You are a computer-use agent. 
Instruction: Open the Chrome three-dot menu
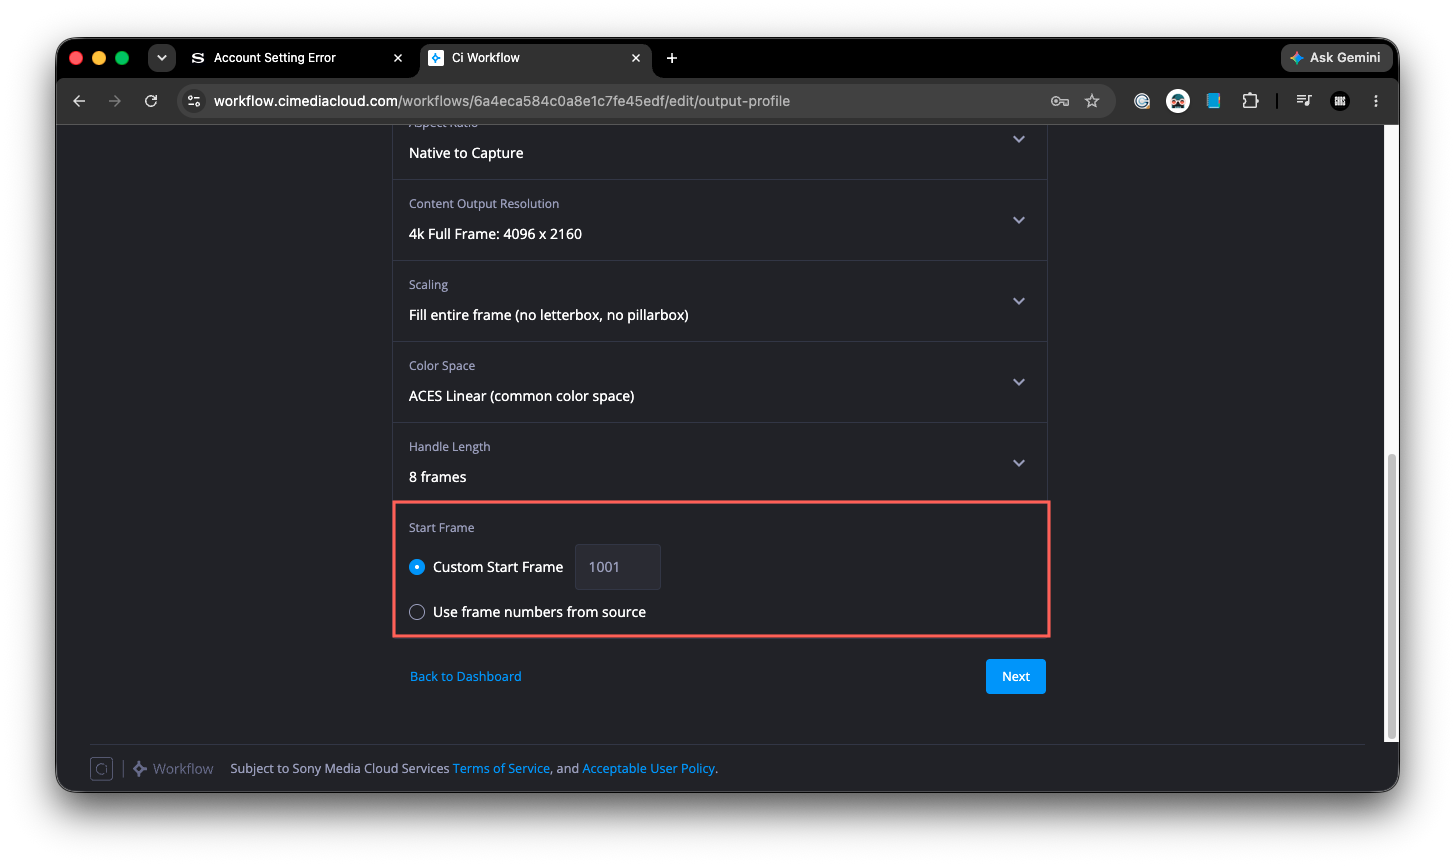1376,101
